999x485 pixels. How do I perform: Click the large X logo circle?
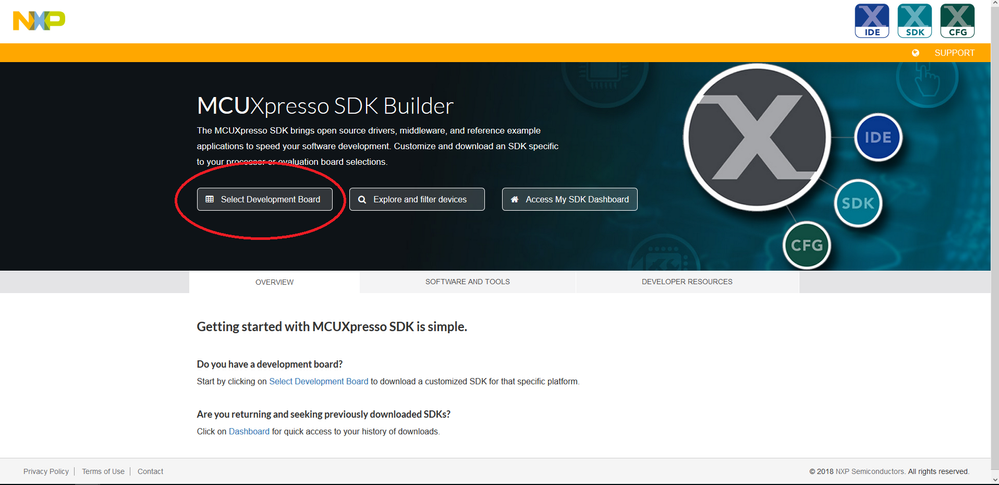(x=757, y=138)
